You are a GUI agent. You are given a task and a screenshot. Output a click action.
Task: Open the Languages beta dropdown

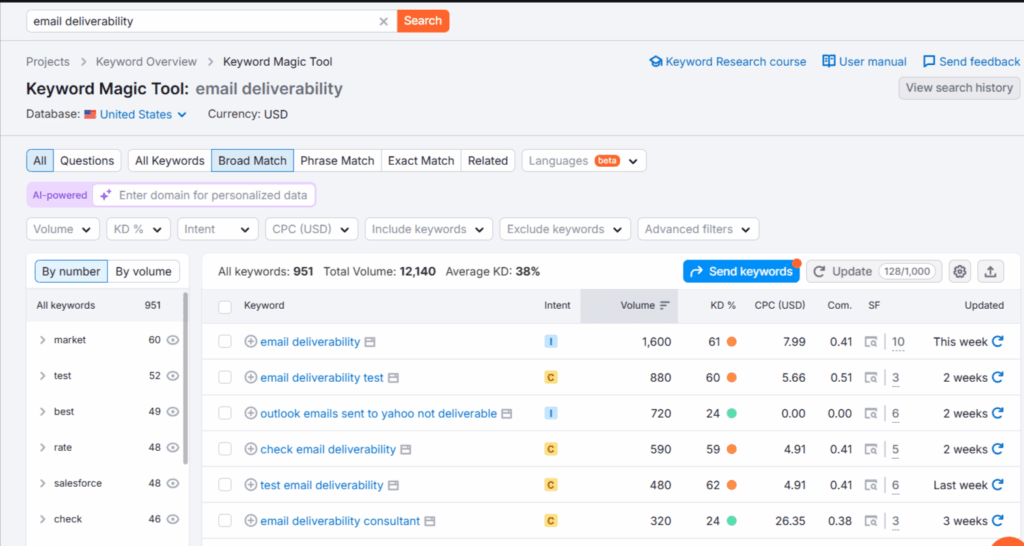click(x=584, y=161)
